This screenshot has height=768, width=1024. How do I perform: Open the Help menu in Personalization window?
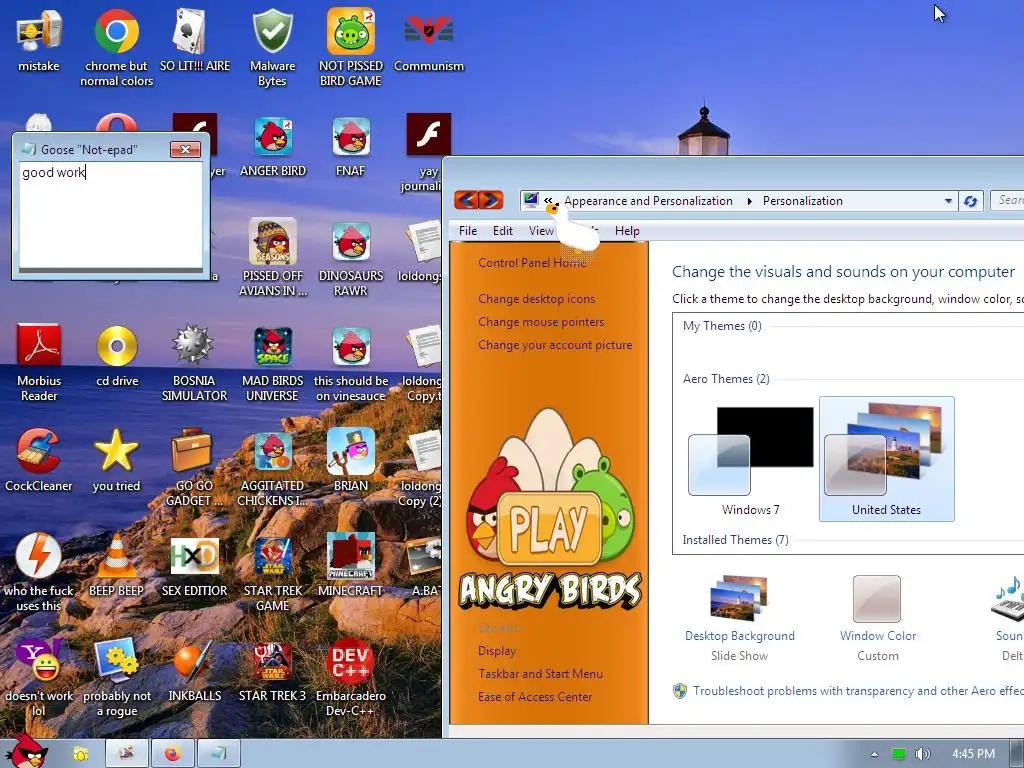627,231
